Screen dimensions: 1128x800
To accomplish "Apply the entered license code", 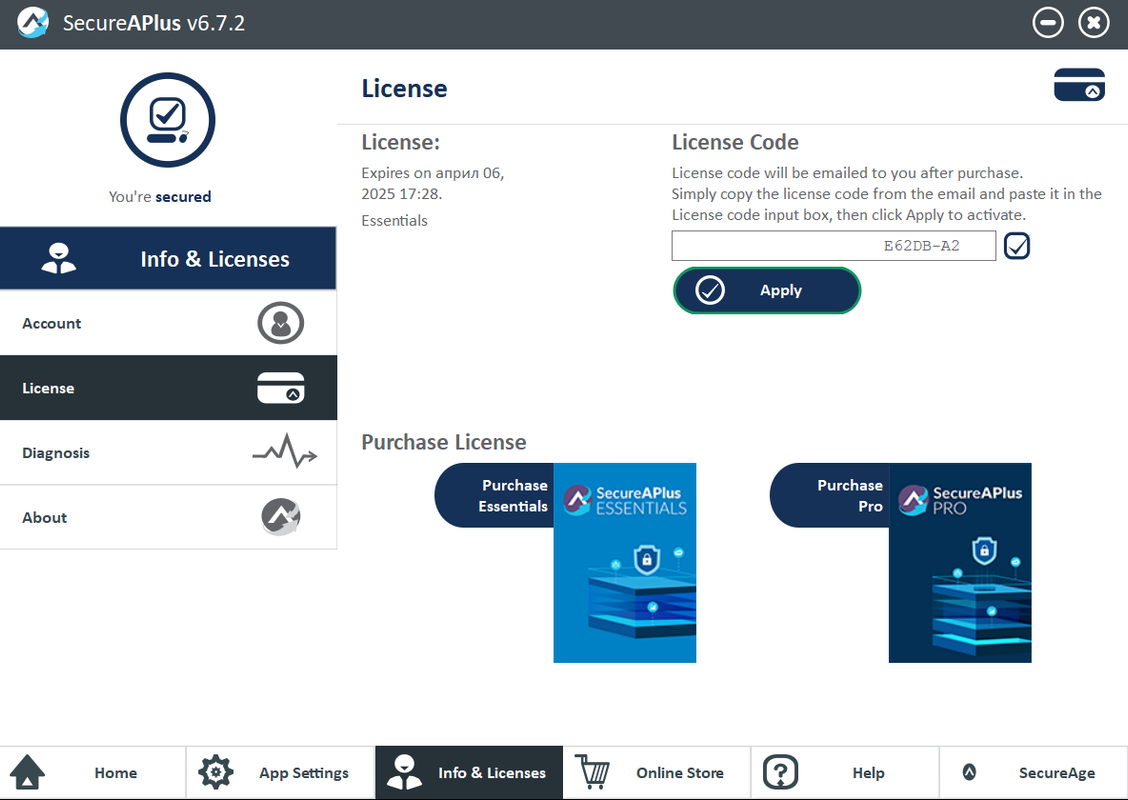I will pyautogui.click(x=767, y=290).
